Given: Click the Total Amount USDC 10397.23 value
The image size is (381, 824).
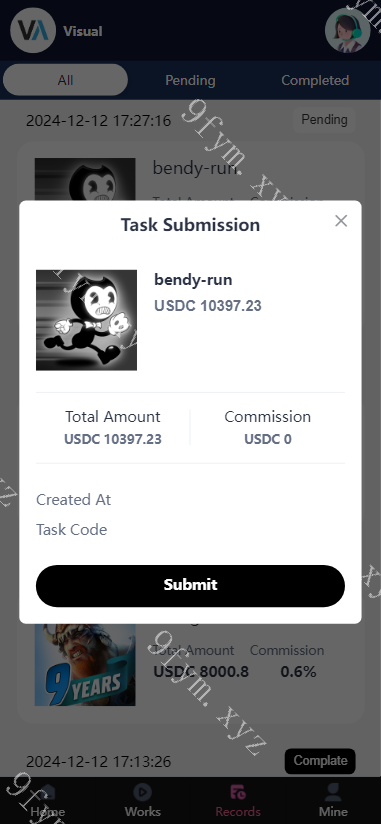Looking at the screenshot, I should click(112, 439).
